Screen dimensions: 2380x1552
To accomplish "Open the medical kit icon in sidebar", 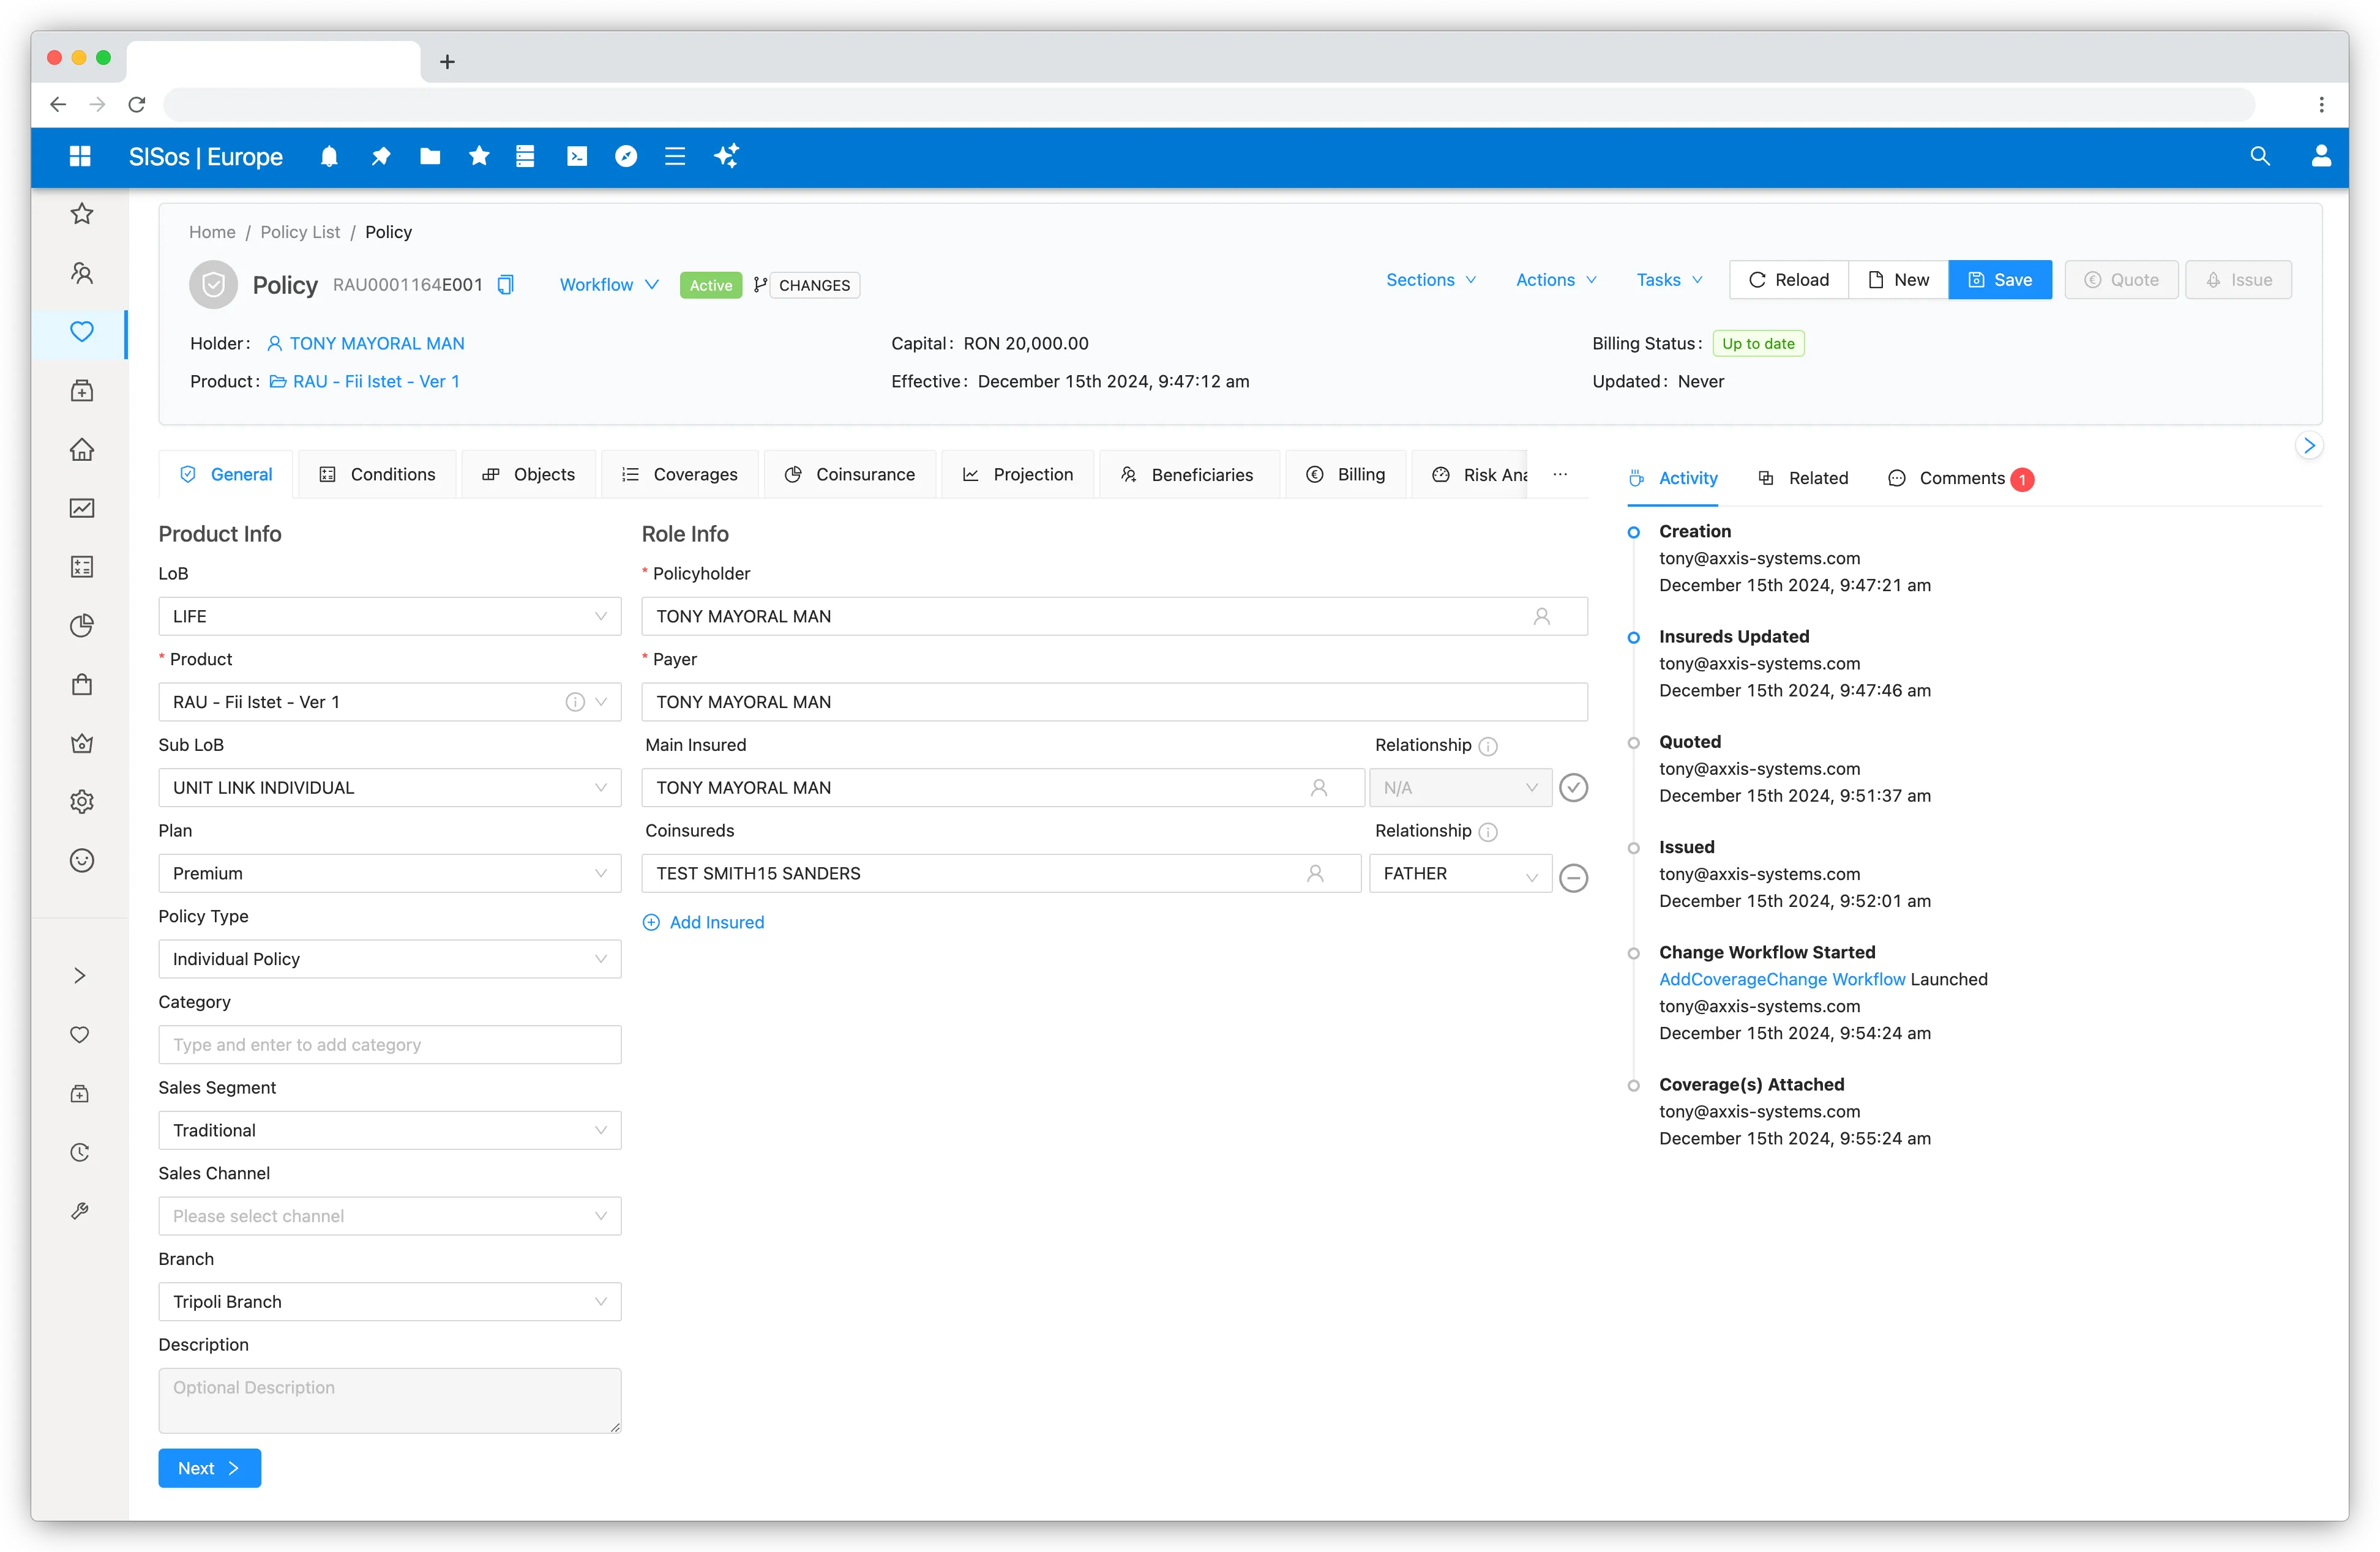I will 82,391.
